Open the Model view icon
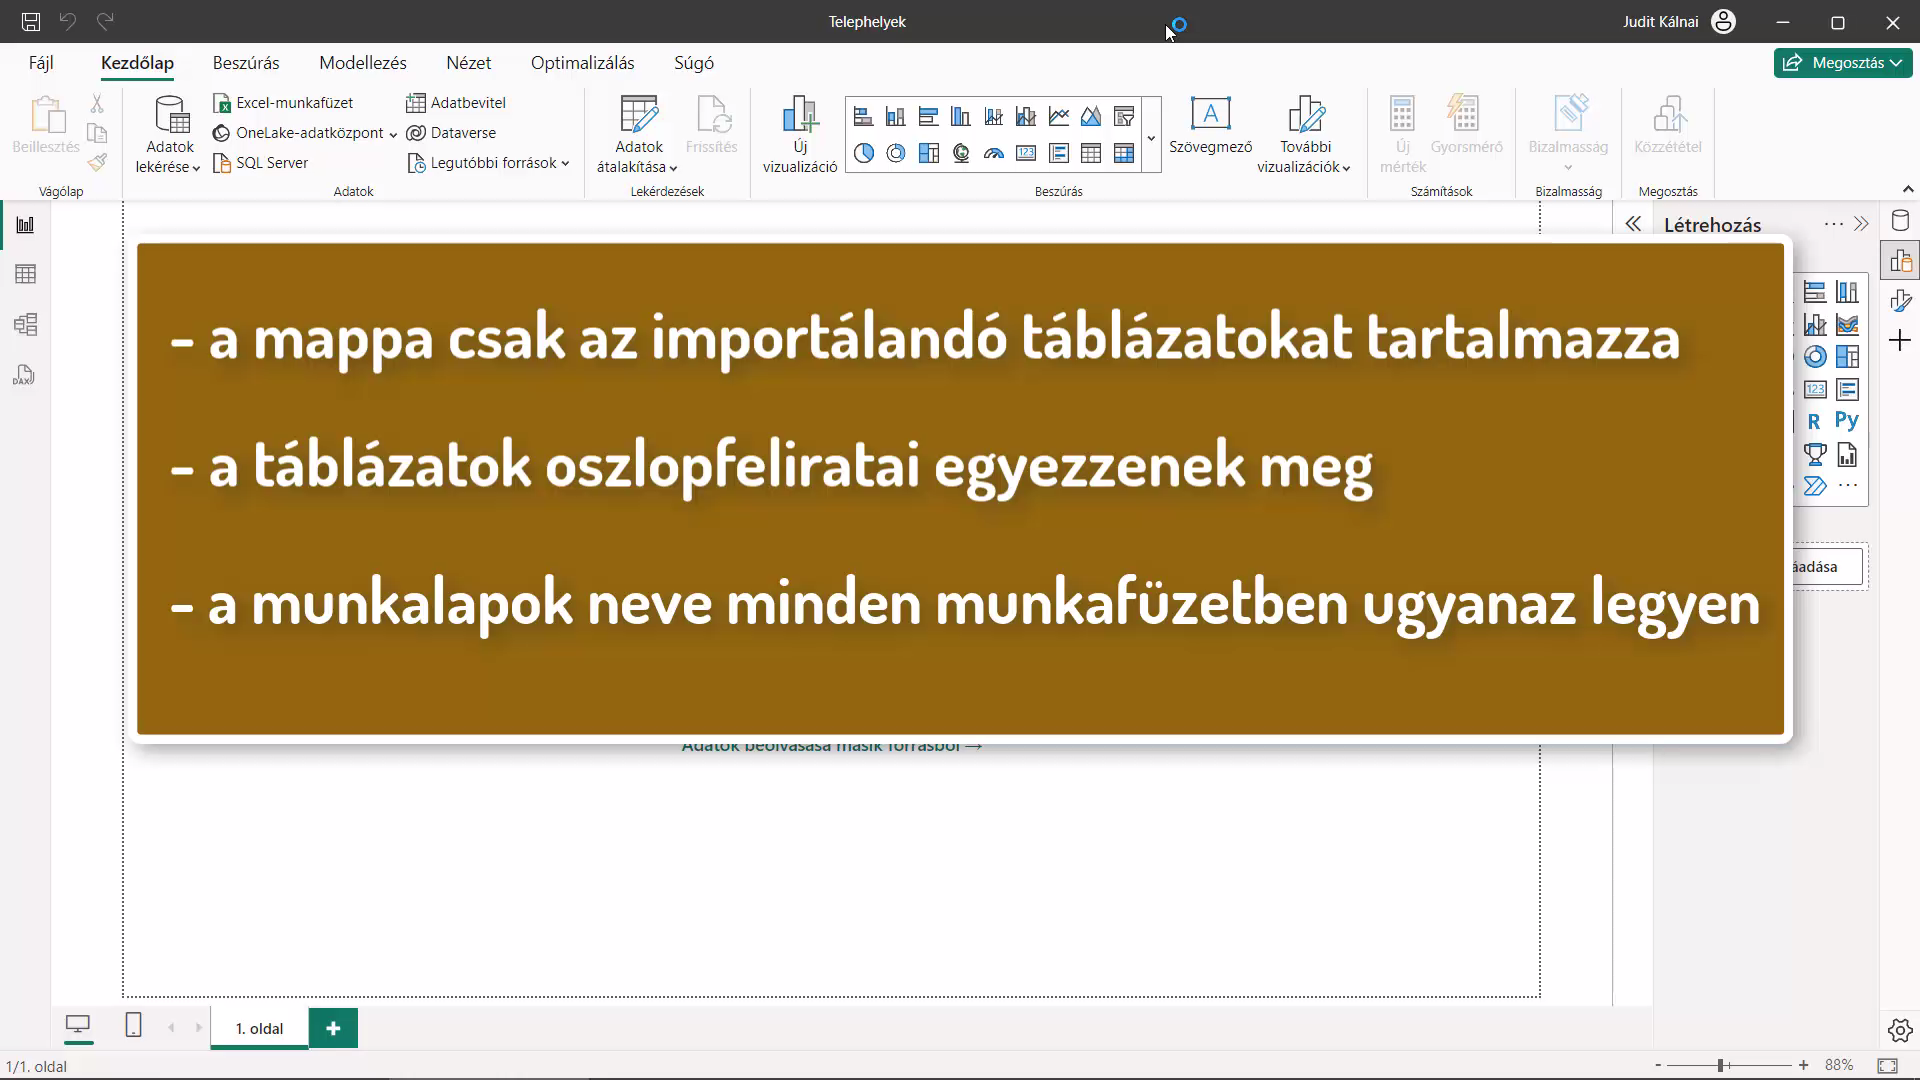This screenshot has height=1080, width=1920. coord(25,324)
